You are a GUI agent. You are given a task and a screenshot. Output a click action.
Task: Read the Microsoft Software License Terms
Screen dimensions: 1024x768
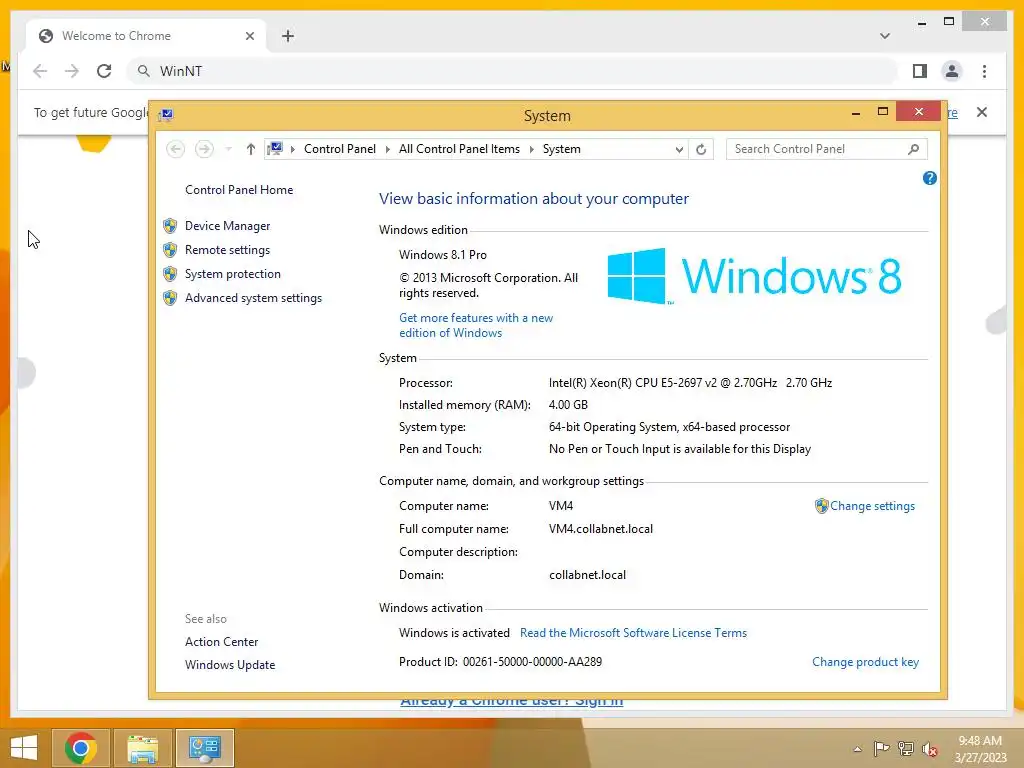point(633,633)
